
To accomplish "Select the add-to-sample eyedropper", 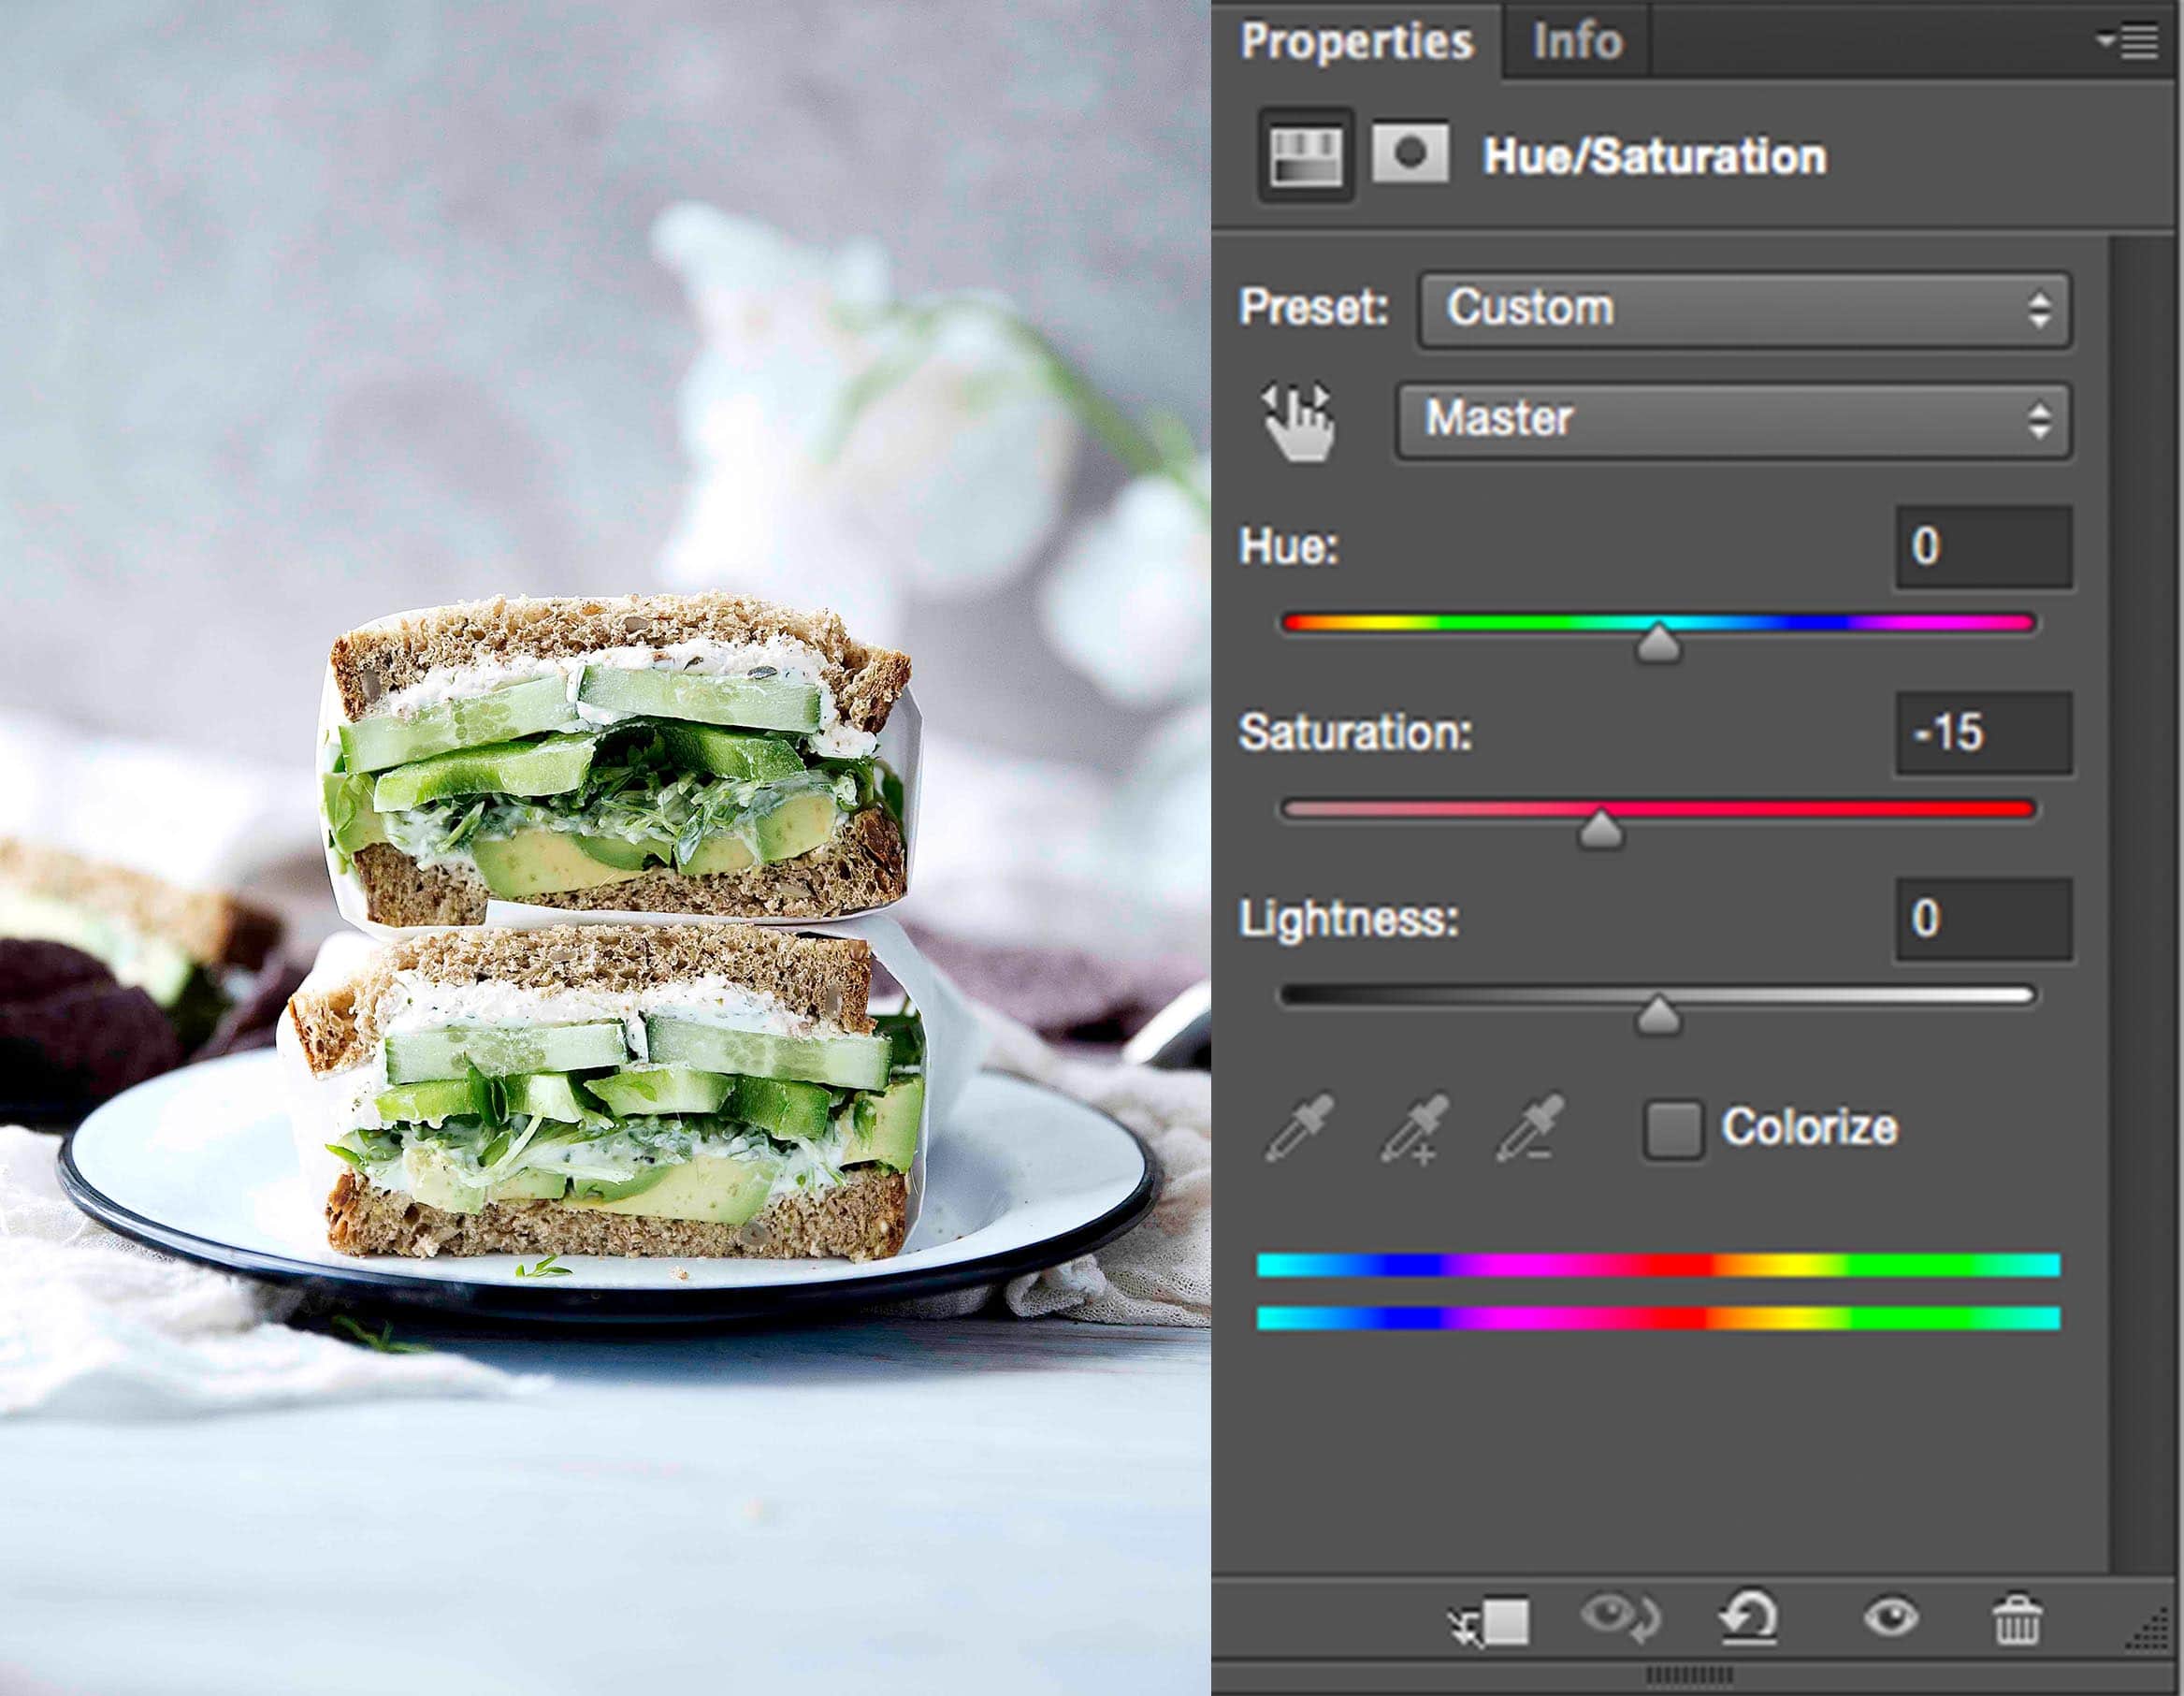I will (x=1415, y=1128).
